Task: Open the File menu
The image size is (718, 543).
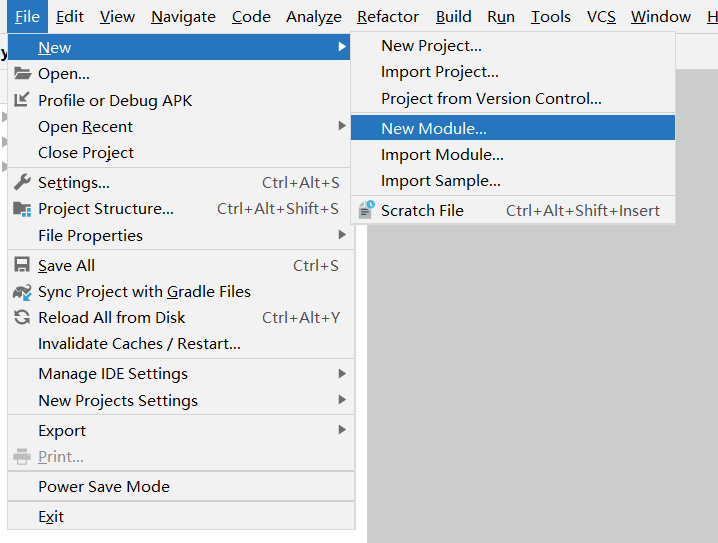Action: pyautogui.click(x=27, y=16)
